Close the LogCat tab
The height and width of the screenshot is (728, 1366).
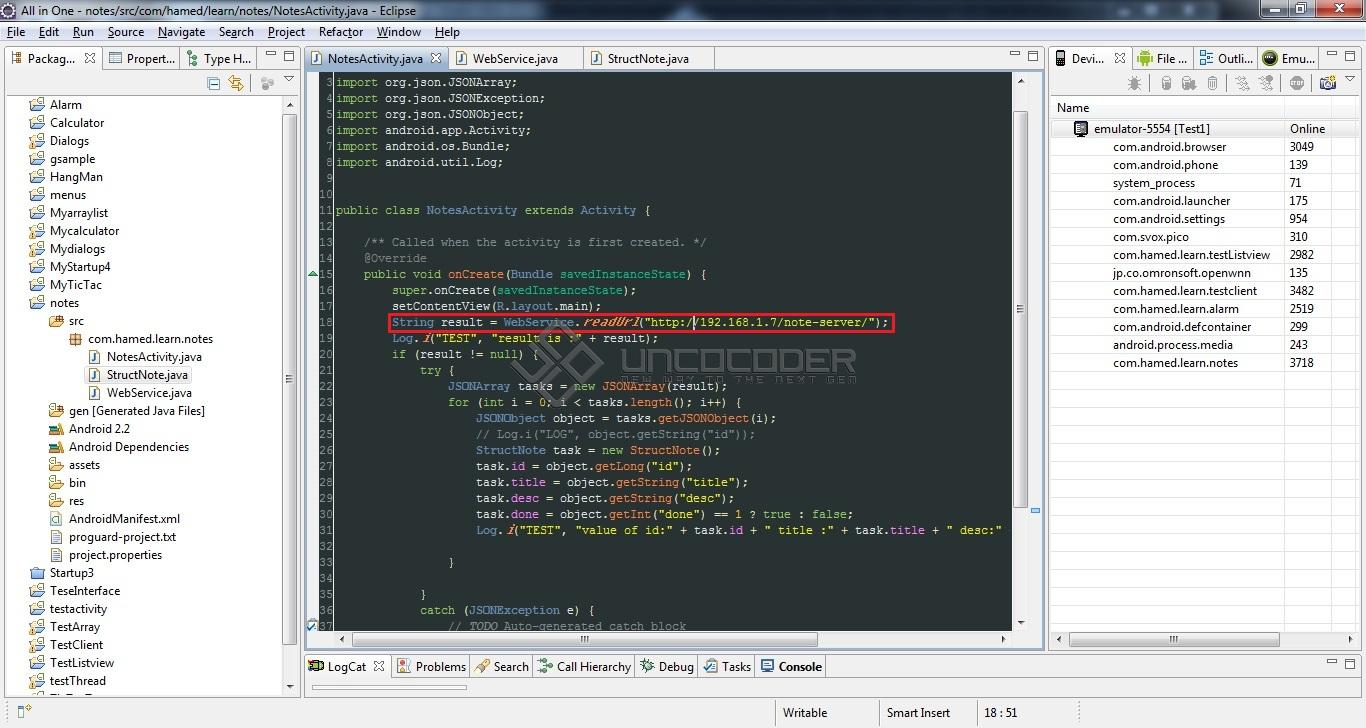[380, 666]
